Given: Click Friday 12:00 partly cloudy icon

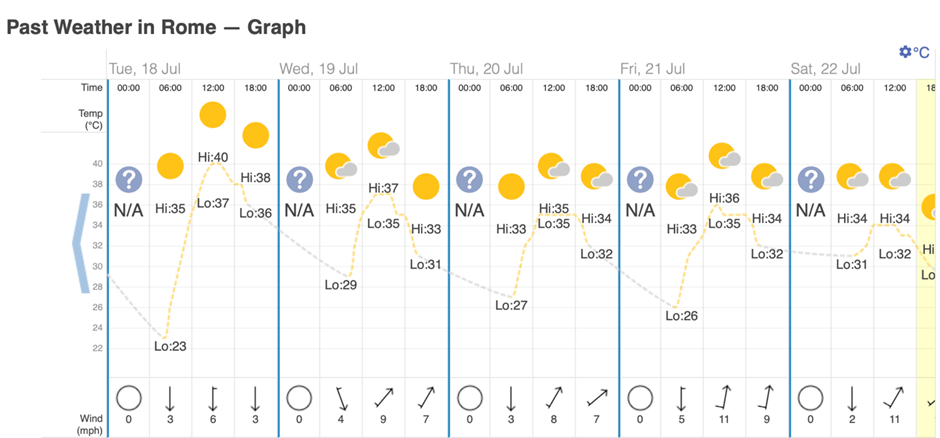Looking at the screenshot, I should click(724, 156).
